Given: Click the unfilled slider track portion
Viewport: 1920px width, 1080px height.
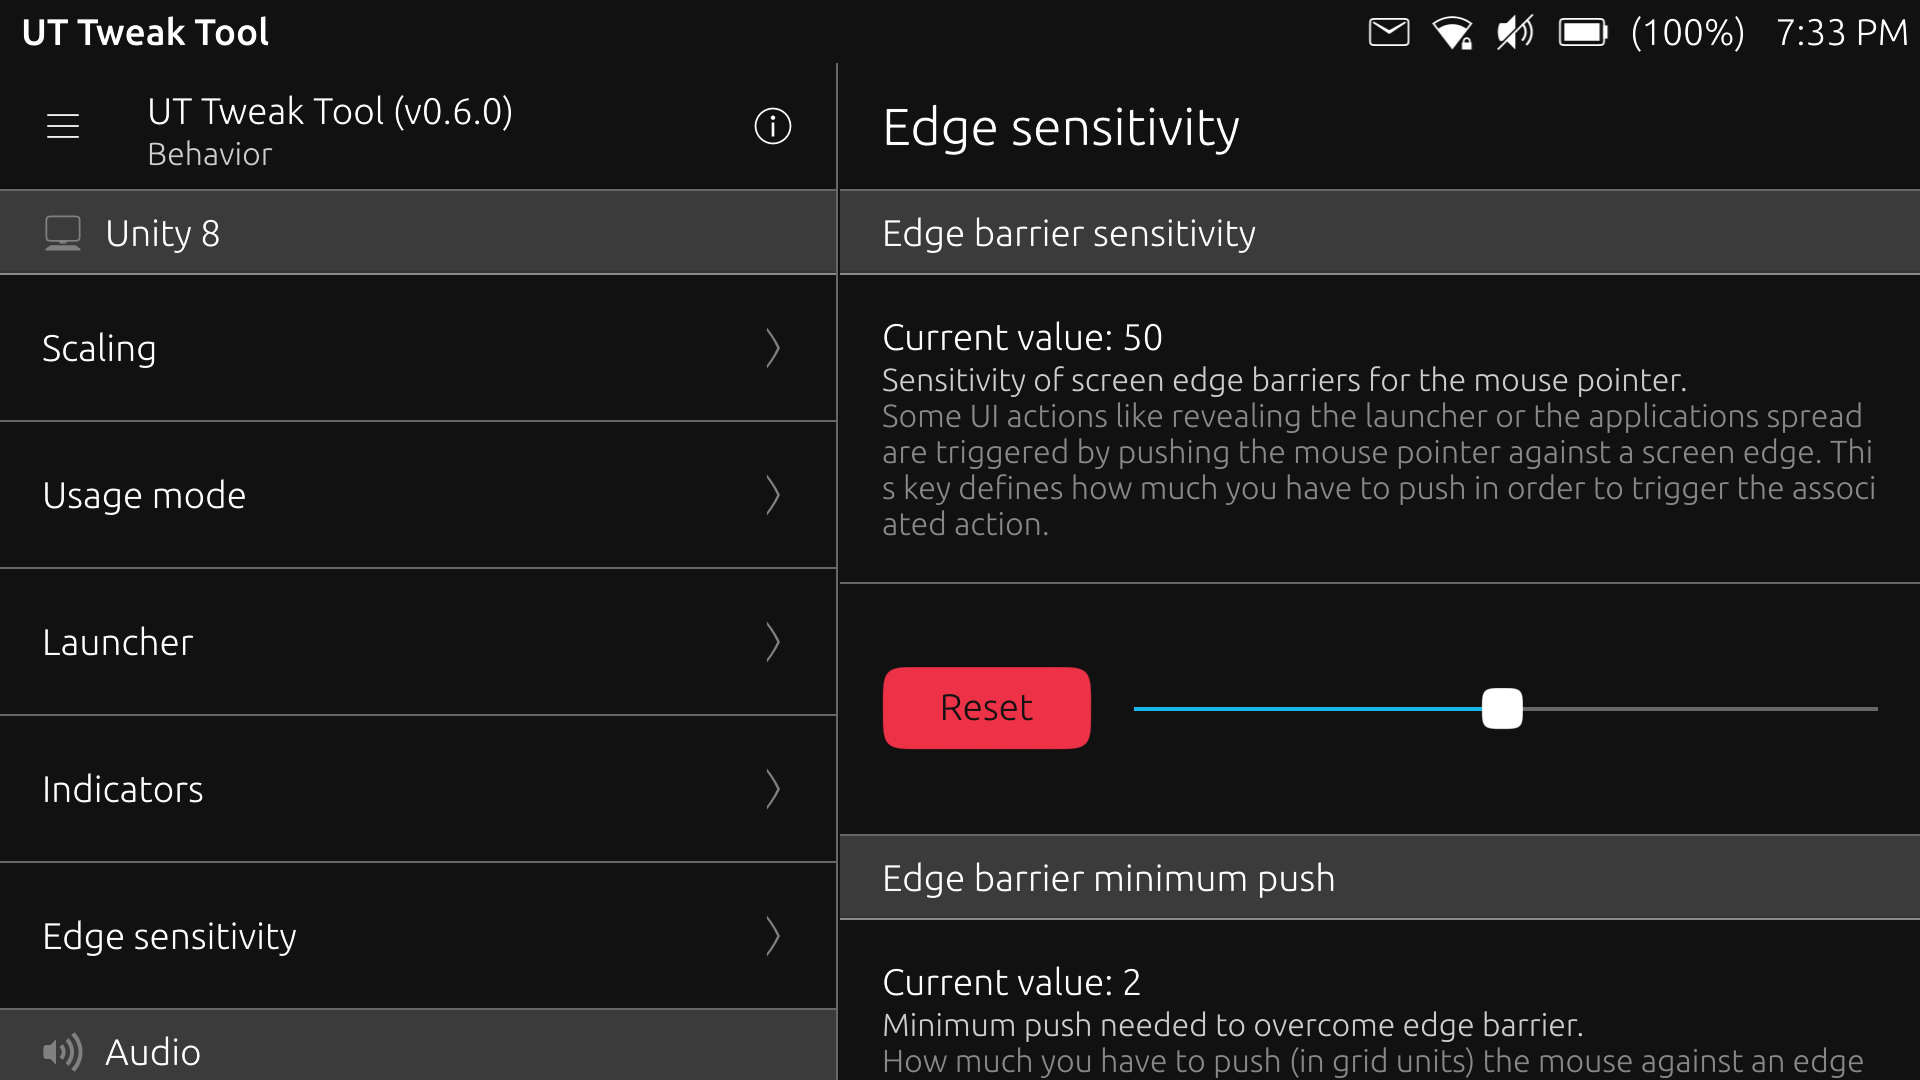Looking at the screenshot, I should point(1700,709).
